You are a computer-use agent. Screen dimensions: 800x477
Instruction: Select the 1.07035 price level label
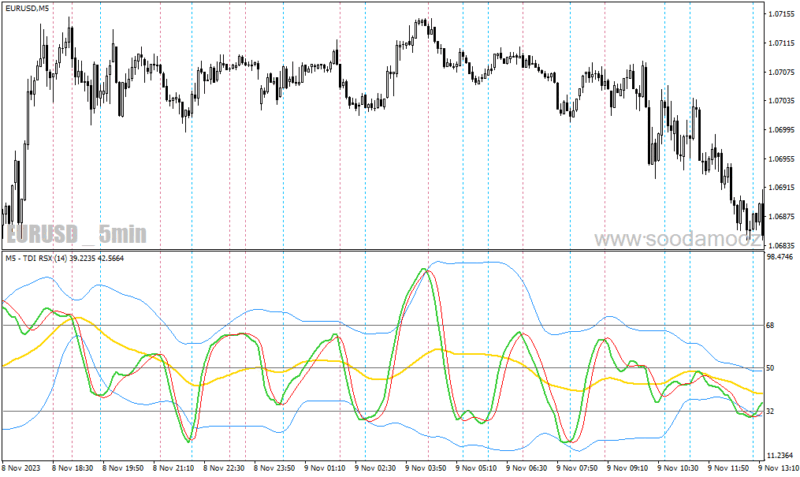(x=782, y=101)
